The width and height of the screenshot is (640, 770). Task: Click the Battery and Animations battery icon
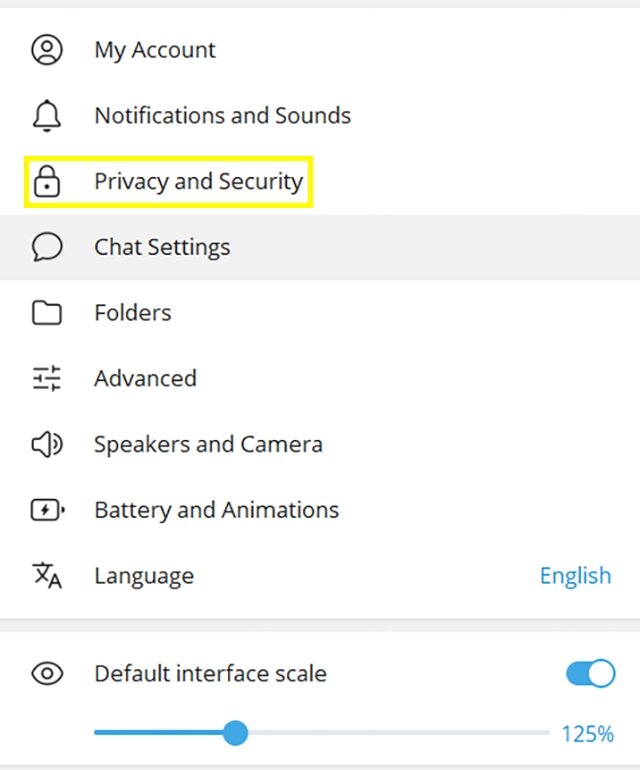pos(47,510)
